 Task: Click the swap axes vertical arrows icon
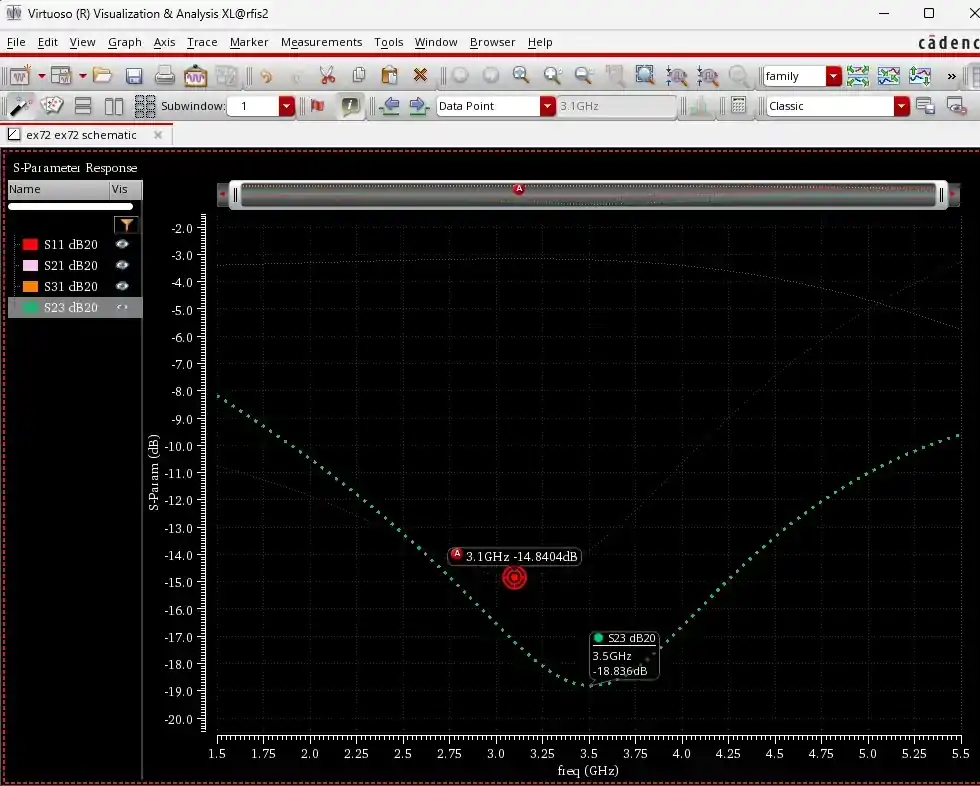pyautogui.click(x=919, y=76)
